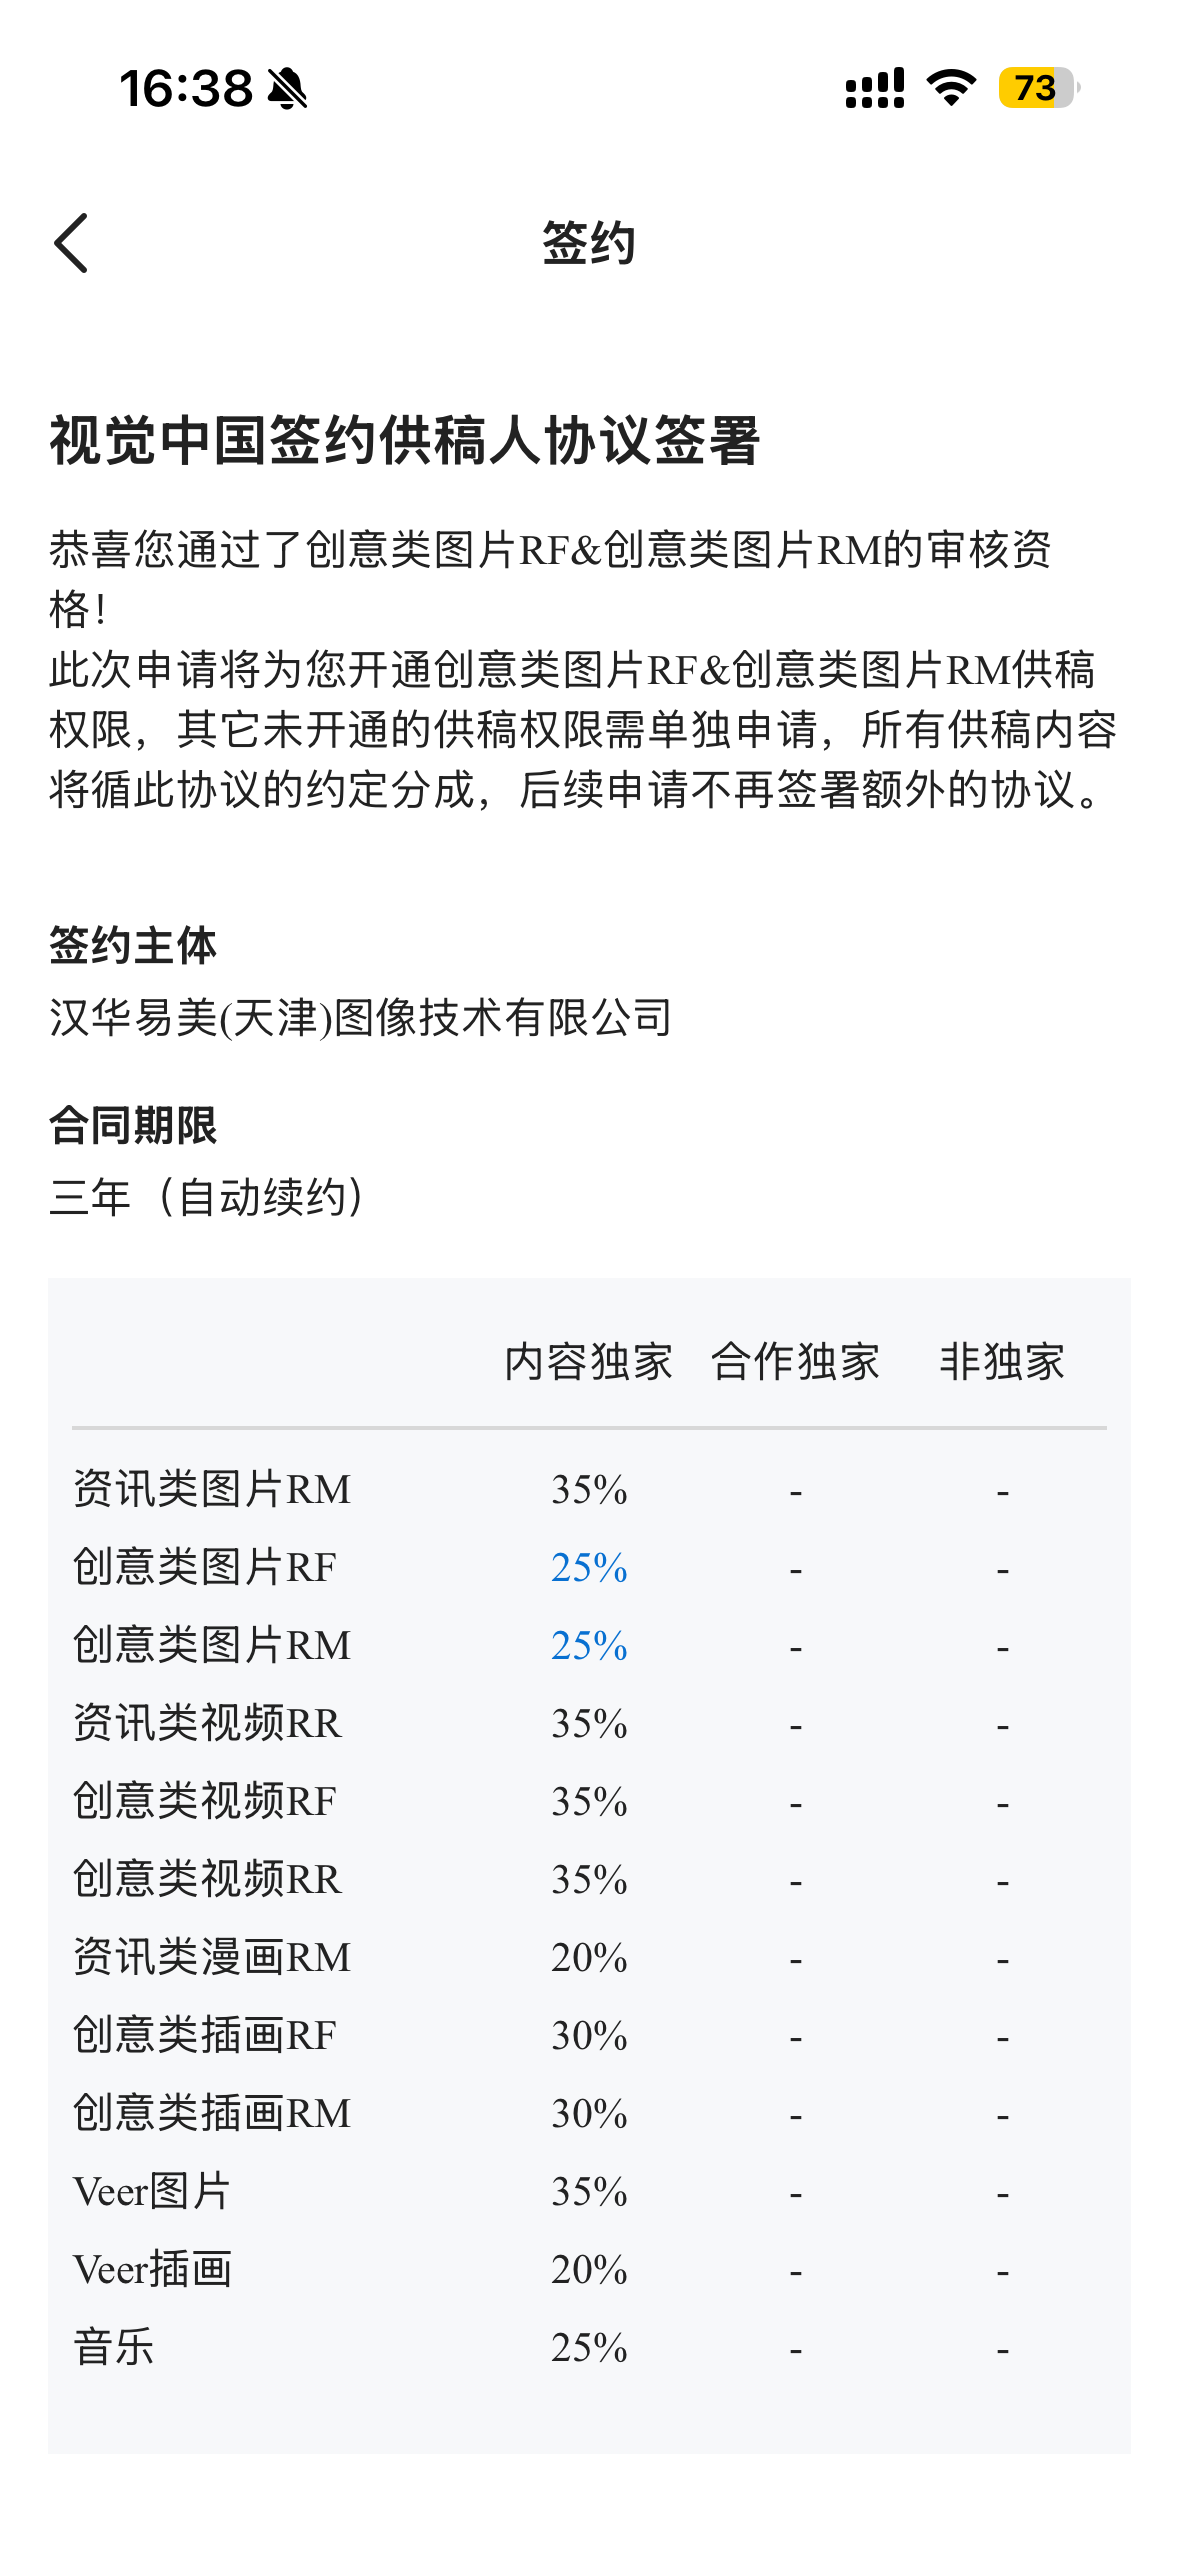
Task: Tap the 视觉中国签约供稿人协议签署 heading
Action: pos(405,441)
